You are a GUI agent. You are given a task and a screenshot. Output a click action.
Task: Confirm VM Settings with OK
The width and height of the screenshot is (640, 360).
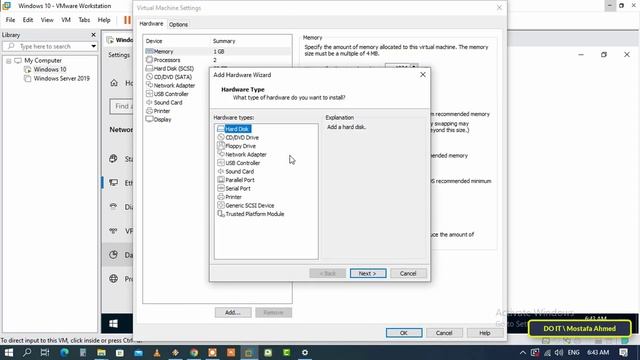404,333
